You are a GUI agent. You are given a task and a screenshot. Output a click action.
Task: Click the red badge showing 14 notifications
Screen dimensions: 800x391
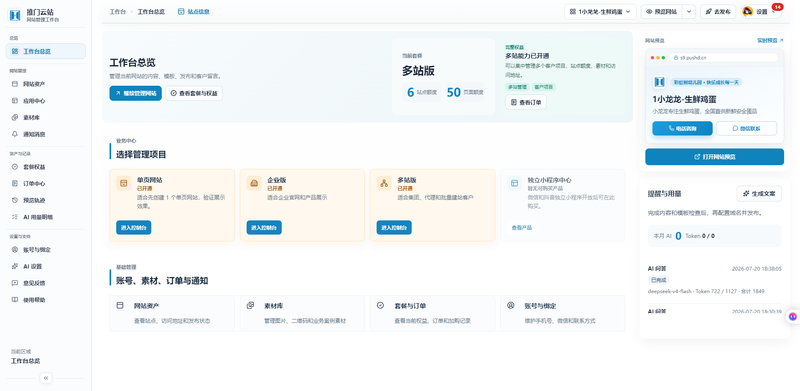(777, 7)
